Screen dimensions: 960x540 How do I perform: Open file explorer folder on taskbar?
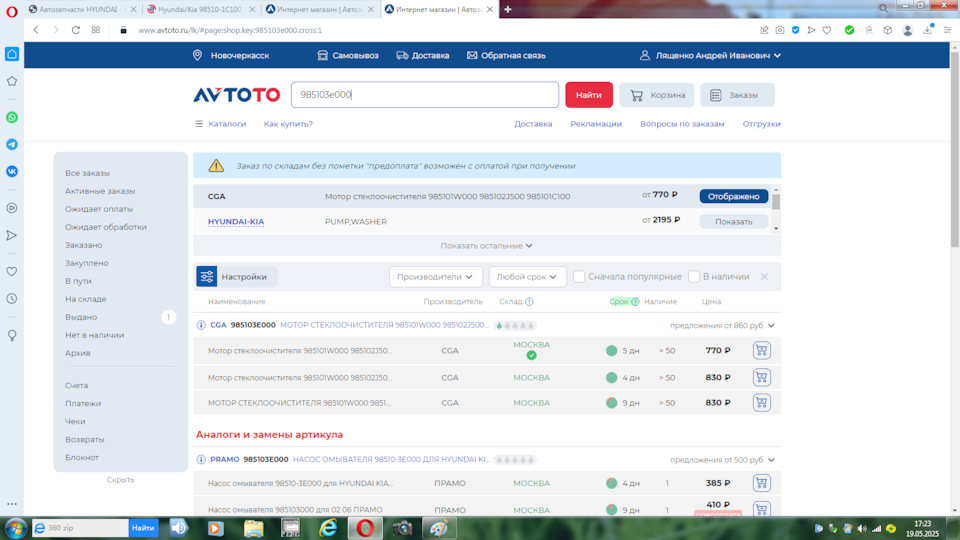[x=253, y=528]
